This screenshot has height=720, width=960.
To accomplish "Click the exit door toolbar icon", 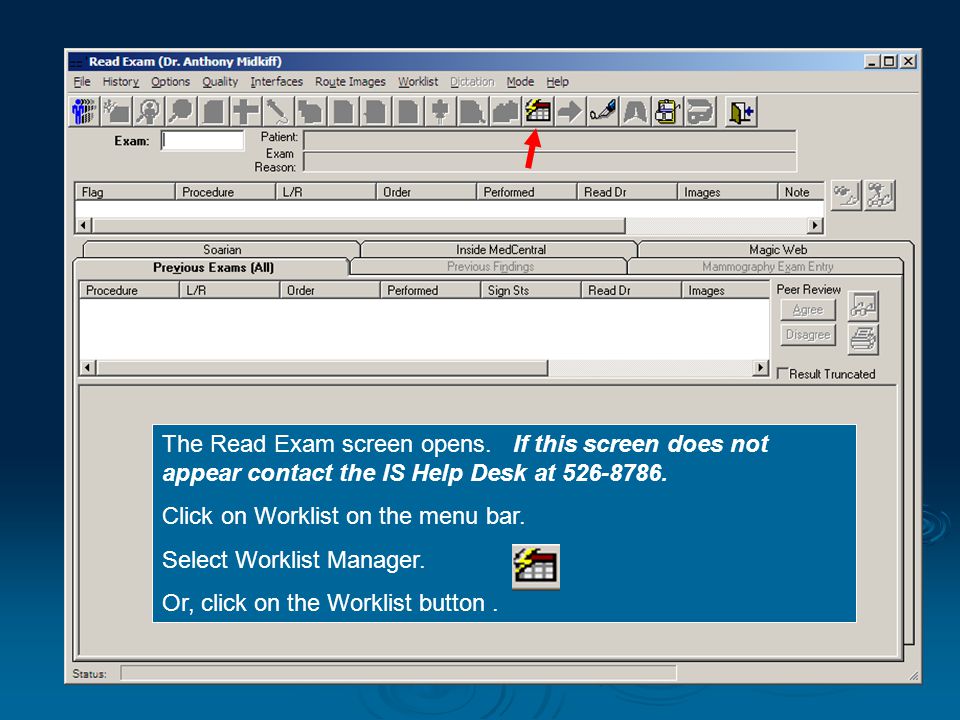I will tap(741, 112).
